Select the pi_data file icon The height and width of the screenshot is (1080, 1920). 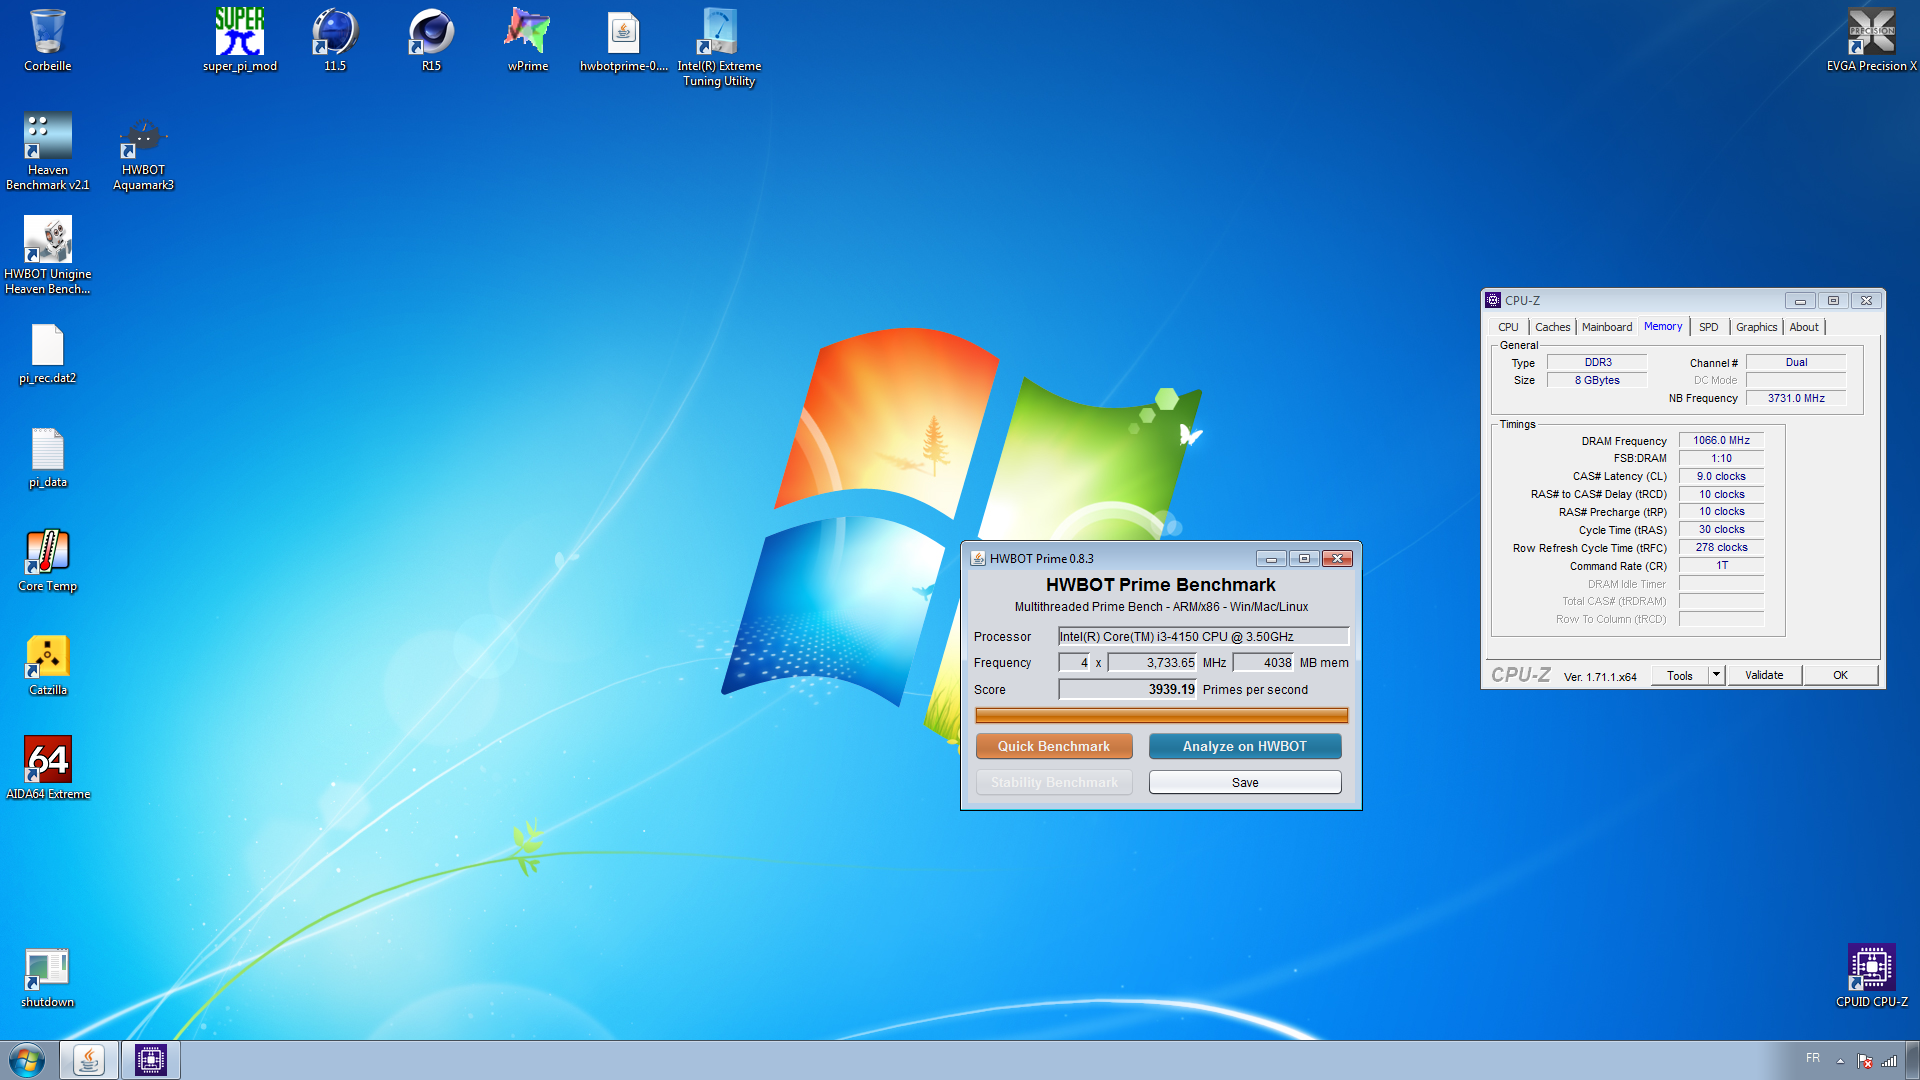[x=47, y=457]
